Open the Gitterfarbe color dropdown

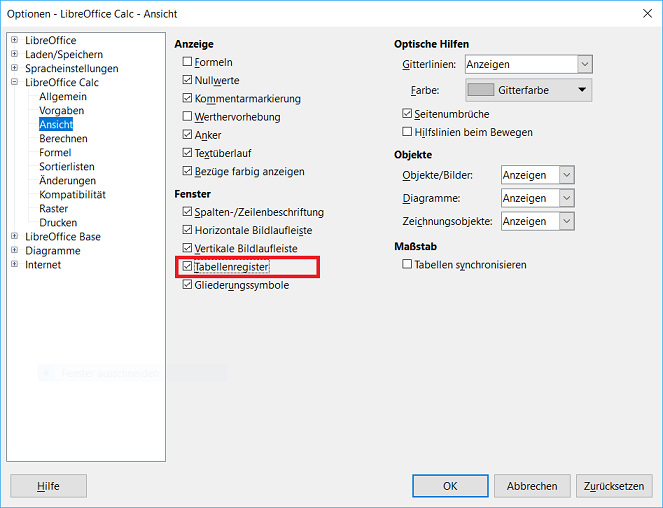(x=529, y=90)
